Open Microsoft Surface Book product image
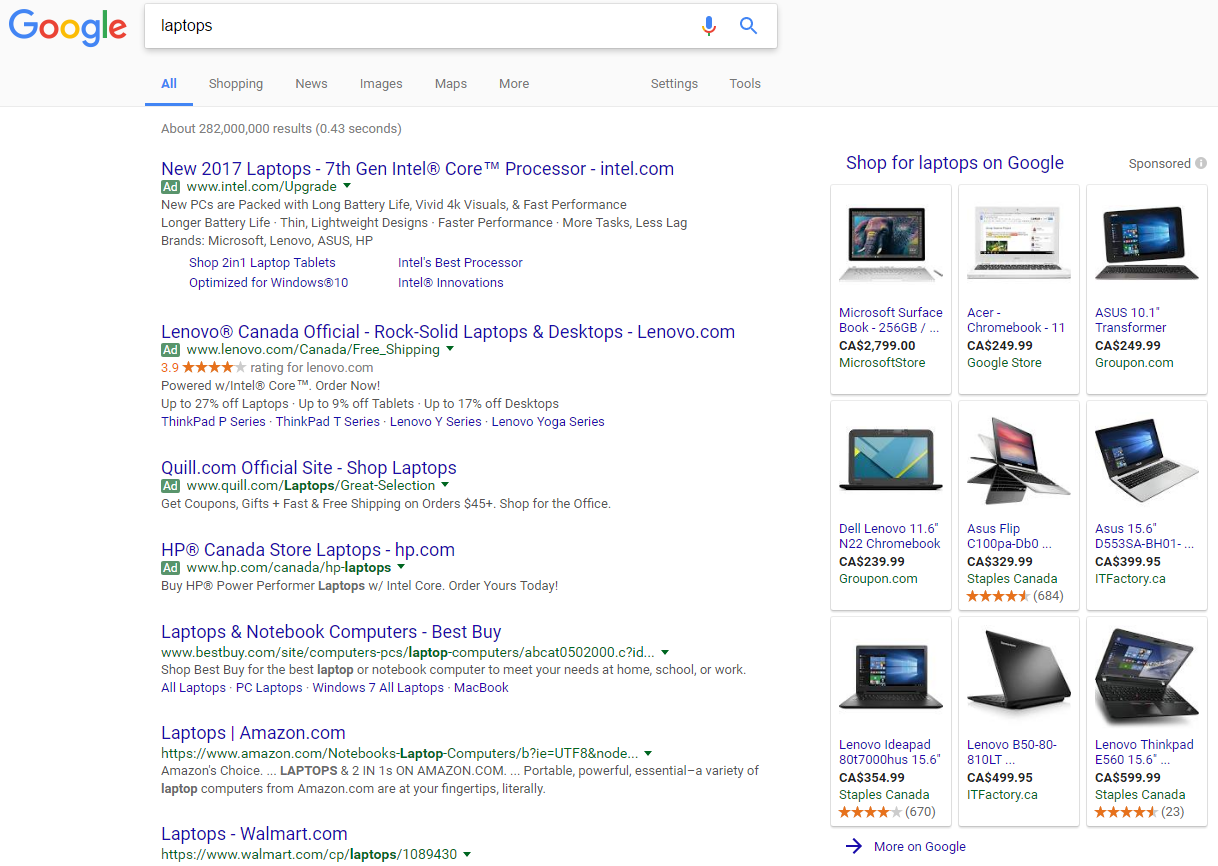The height and width of the screenshot is (866, 1218). [890, 244]
